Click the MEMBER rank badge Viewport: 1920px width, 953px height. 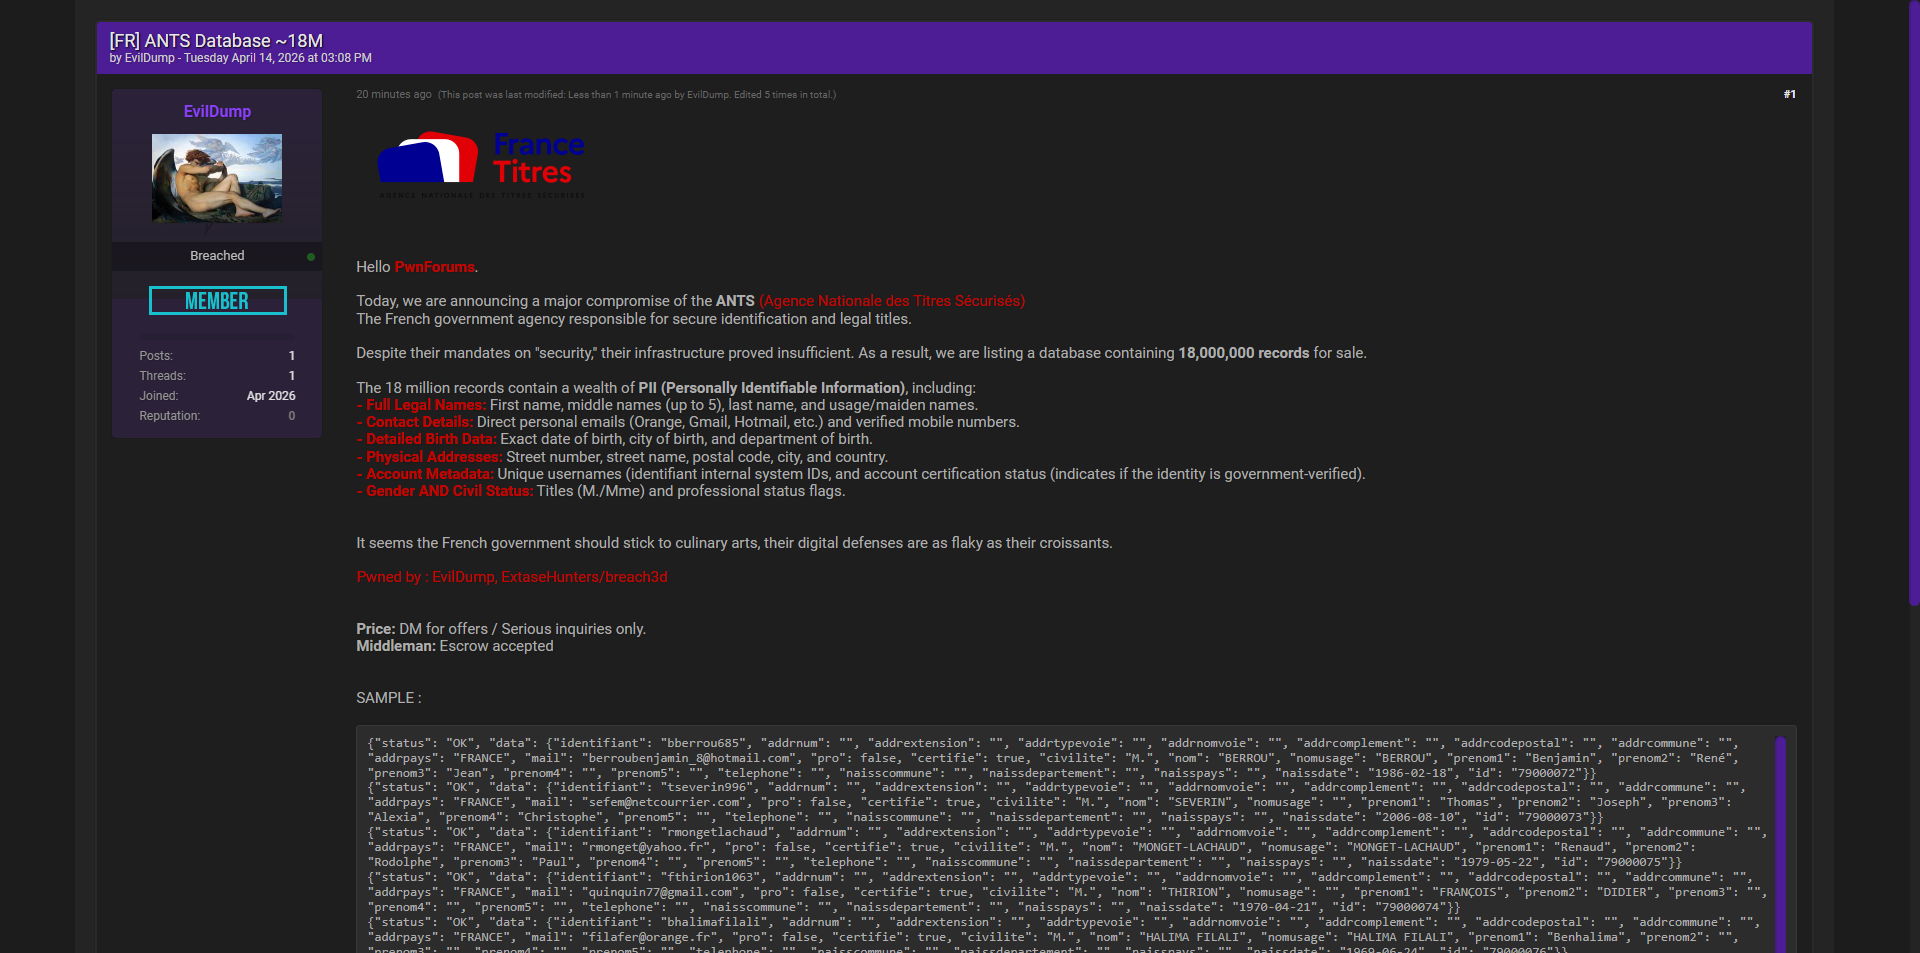click(x=217, y=301)
